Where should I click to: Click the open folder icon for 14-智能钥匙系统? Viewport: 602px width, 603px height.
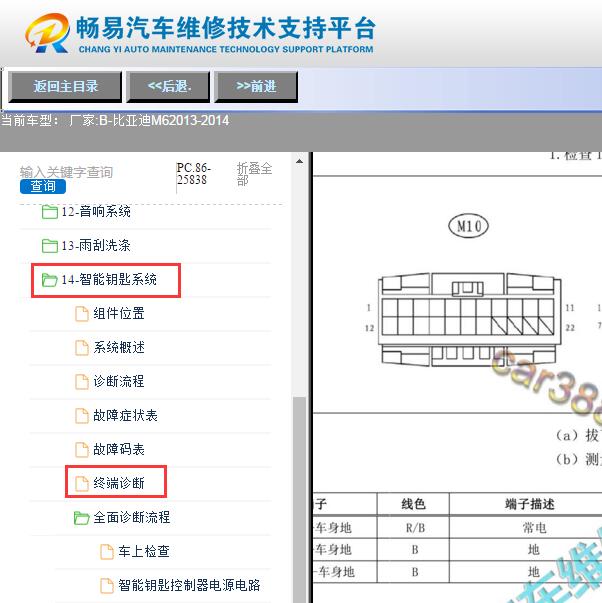(50, 280)
